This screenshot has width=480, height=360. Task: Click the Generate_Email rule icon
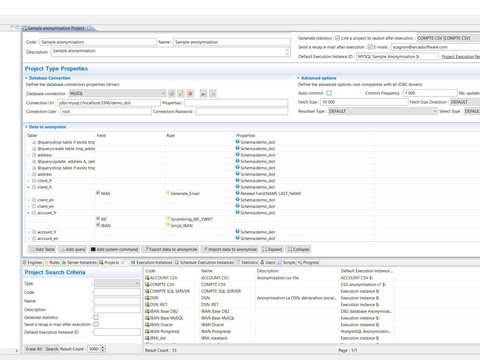168,193
